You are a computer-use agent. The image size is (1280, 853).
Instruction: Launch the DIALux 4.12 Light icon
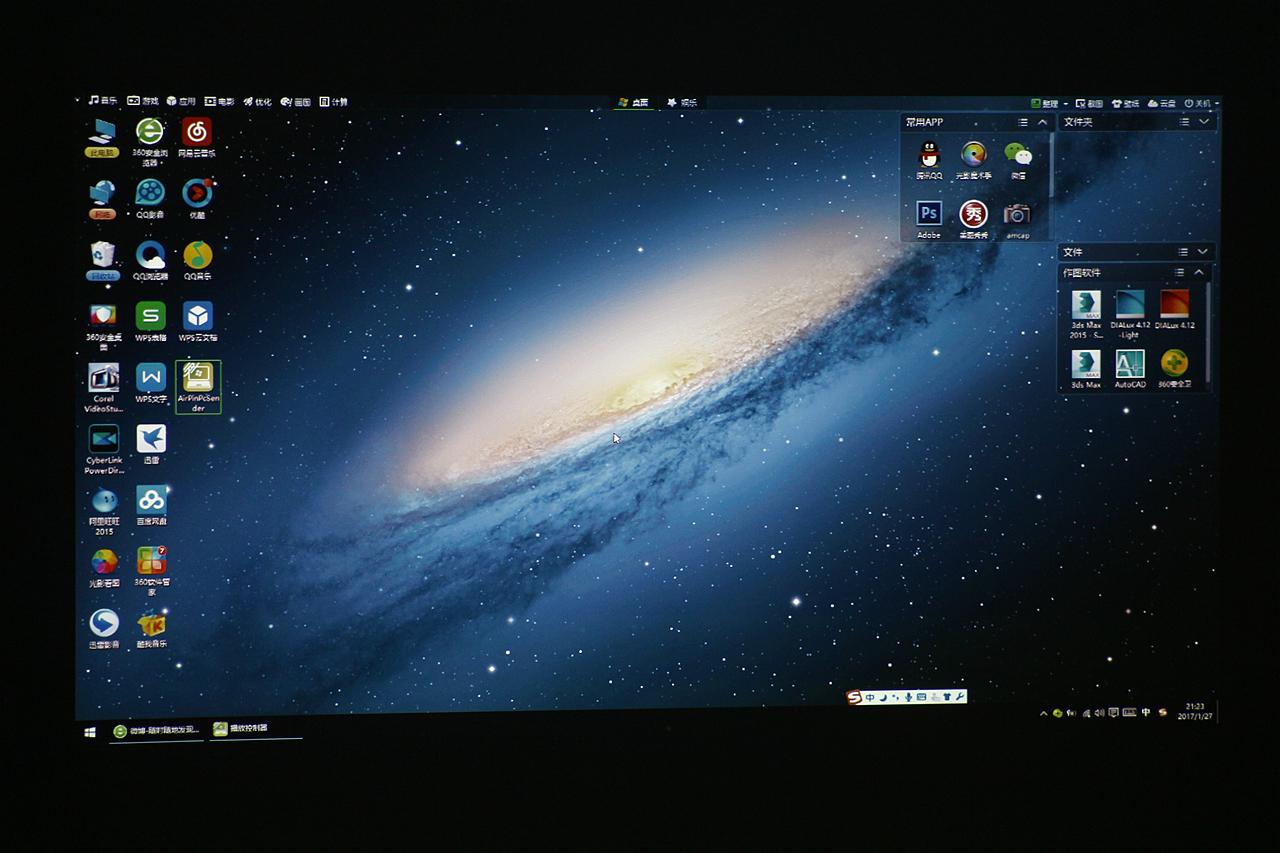1130,314
